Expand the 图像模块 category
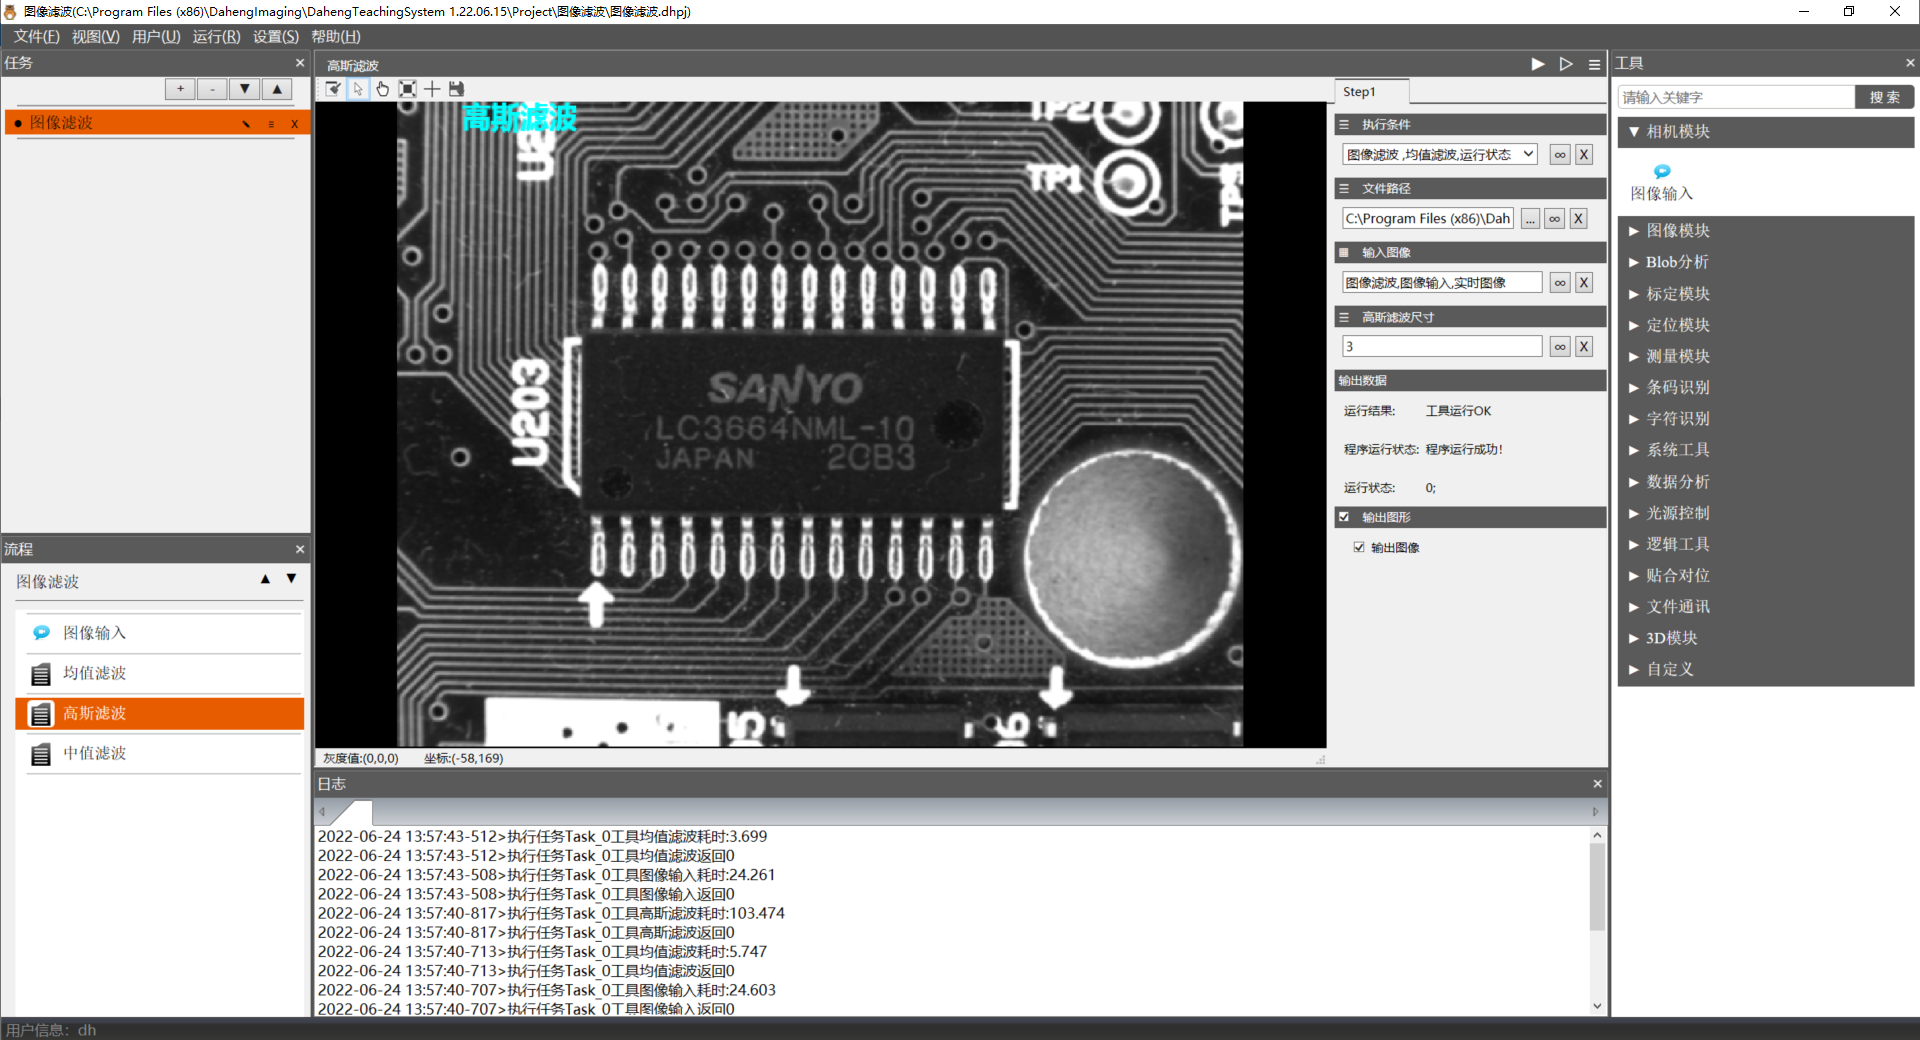1920x1040 pixels. click(x=1766, y=231)
